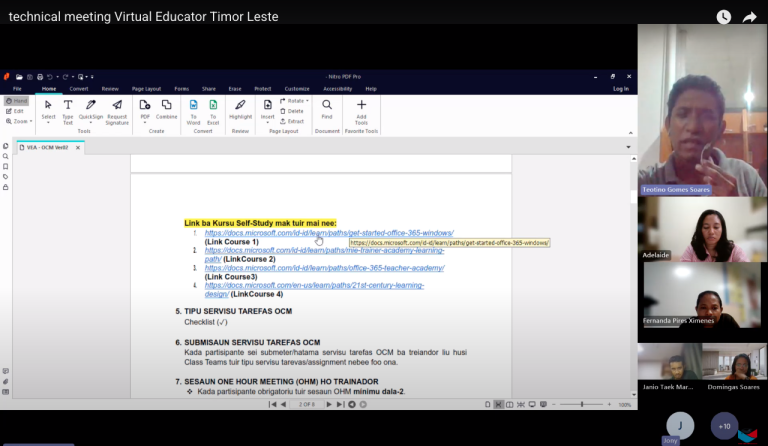This screenshot has width=768, height=446.
Task: Open the Pages panel in sidebar
Action: [x=5, y=146]
